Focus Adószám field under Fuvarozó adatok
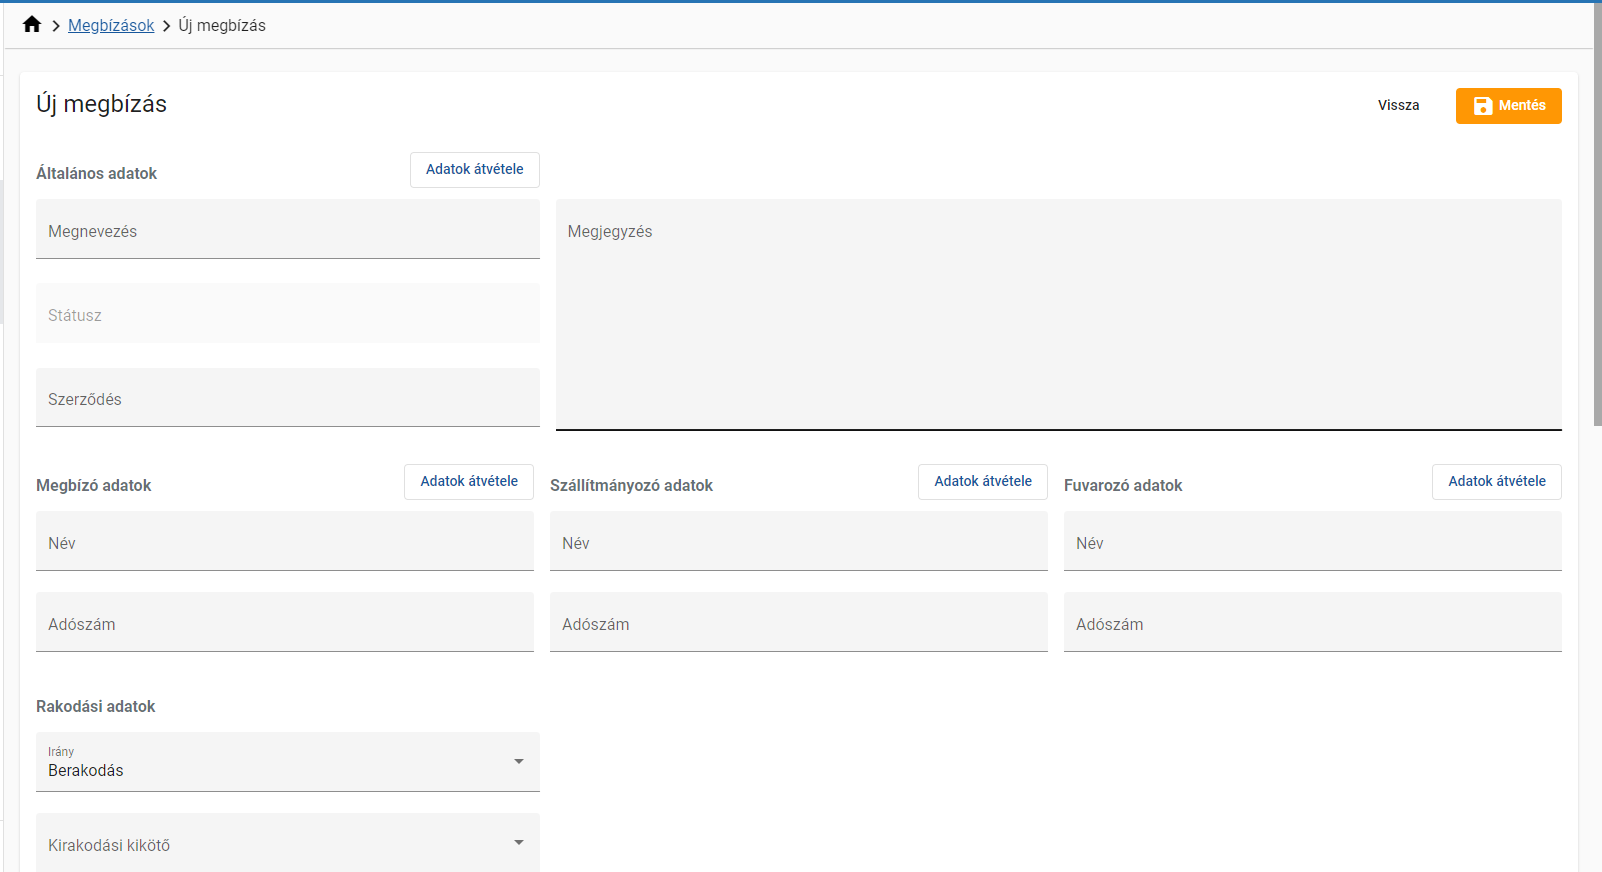 [1312, 623]
